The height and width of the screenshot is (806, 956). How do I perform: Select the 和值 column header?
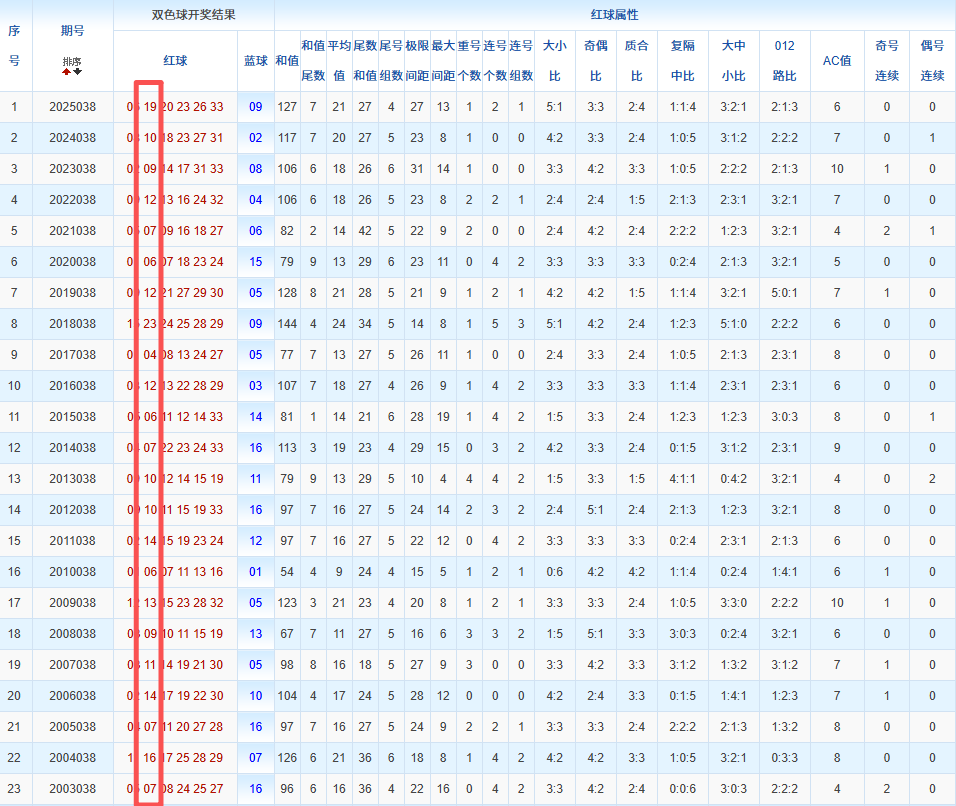[x=287, y=61]
